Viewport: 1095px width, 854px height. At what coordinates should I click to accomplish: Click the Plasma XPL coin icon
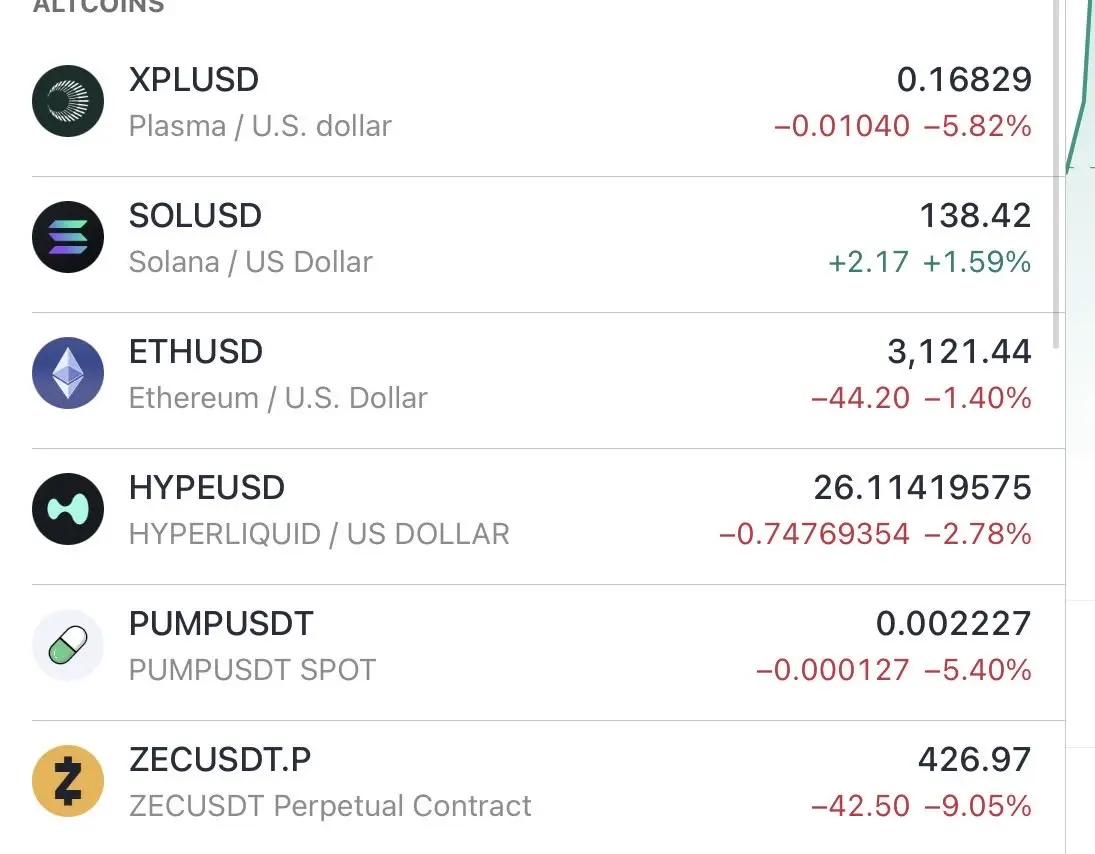pyautogui.click(x=68, y=101)
